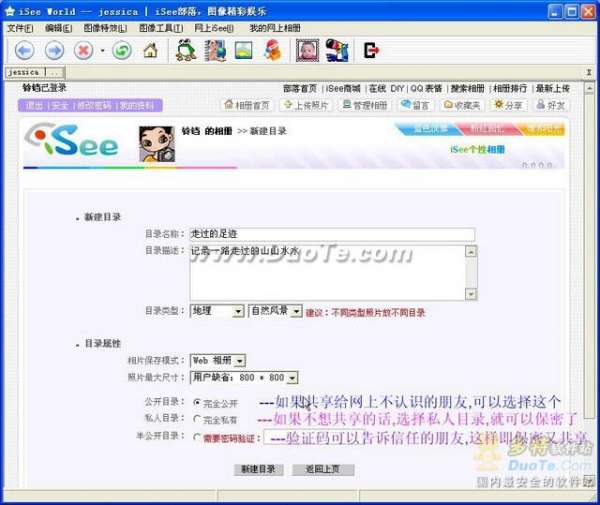Viewport: 600px width, 505px height.
Task: Click the Forward arrow toolbar button
Action: coord(54,50)
